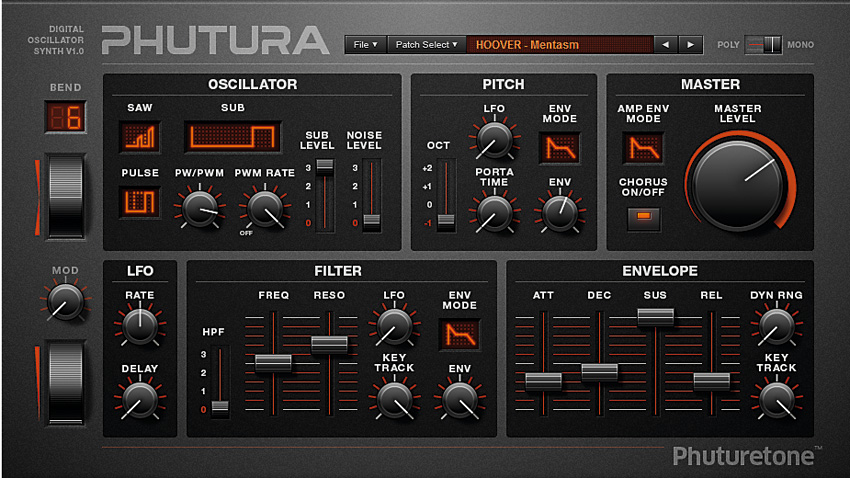
Task: Click the Envelope REL slider handle
Action: [712, 382]
